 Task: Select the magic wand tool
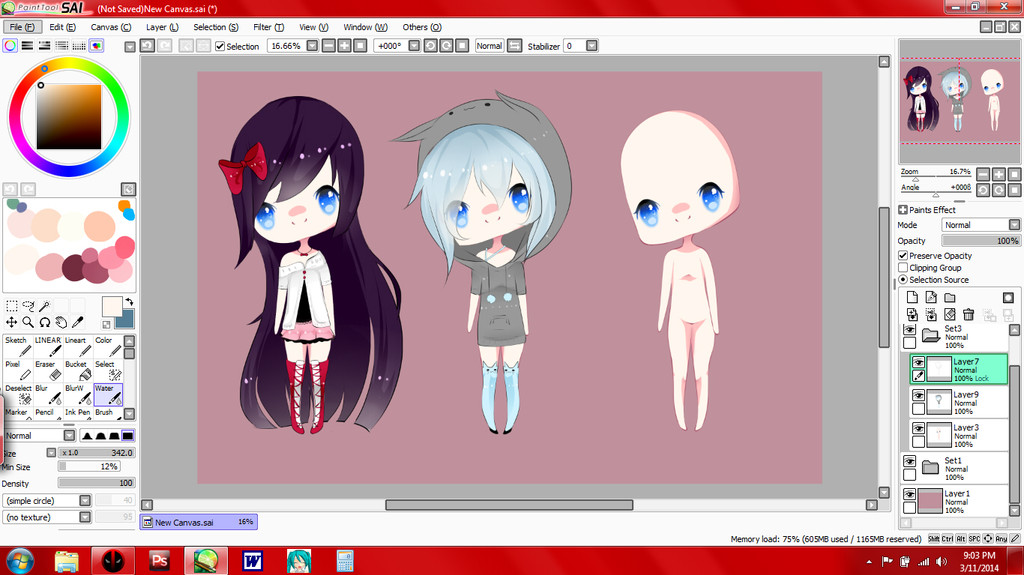coord(44,306)
